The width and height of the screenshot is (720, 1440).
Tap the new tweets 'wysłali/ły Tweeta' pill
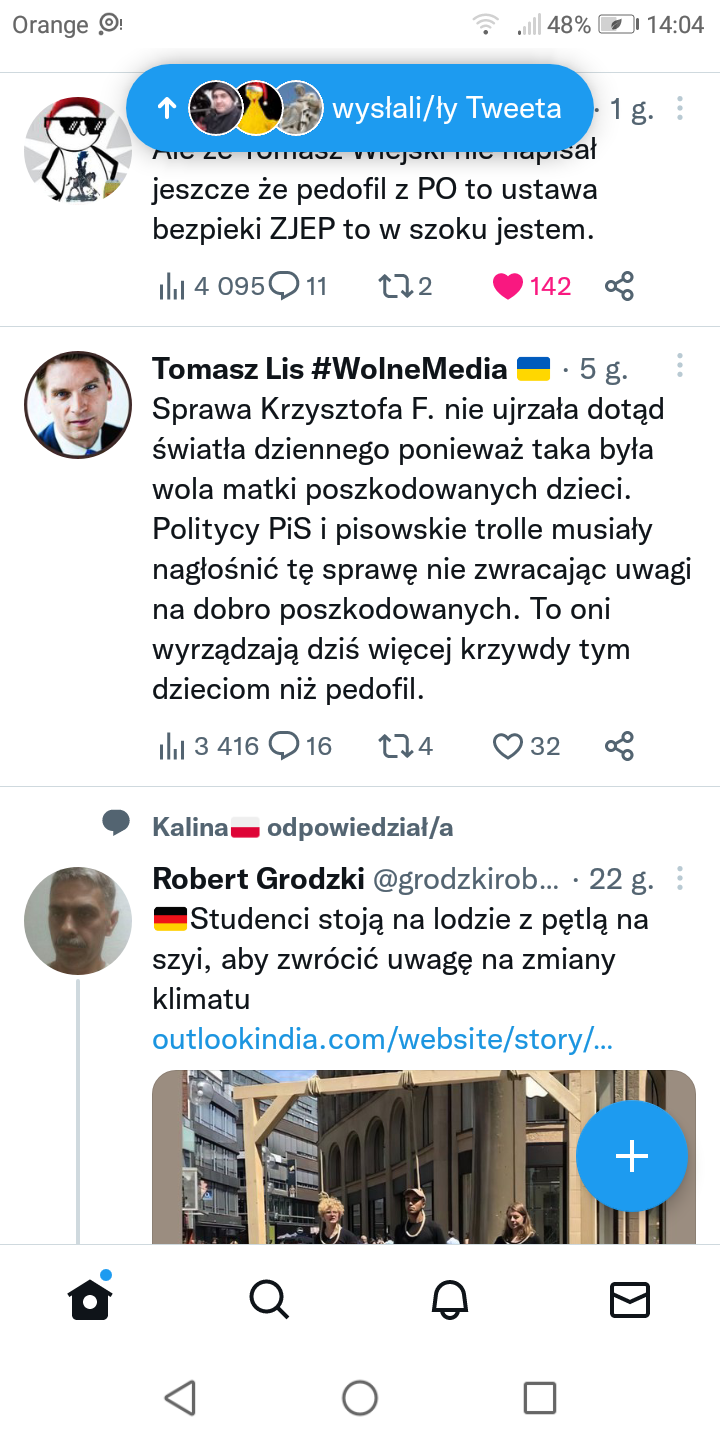(x=360, y=108)
